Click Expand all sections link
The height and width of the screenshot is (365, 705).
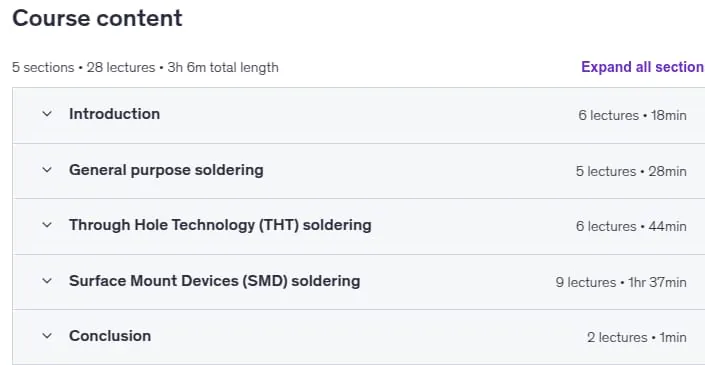643,67
